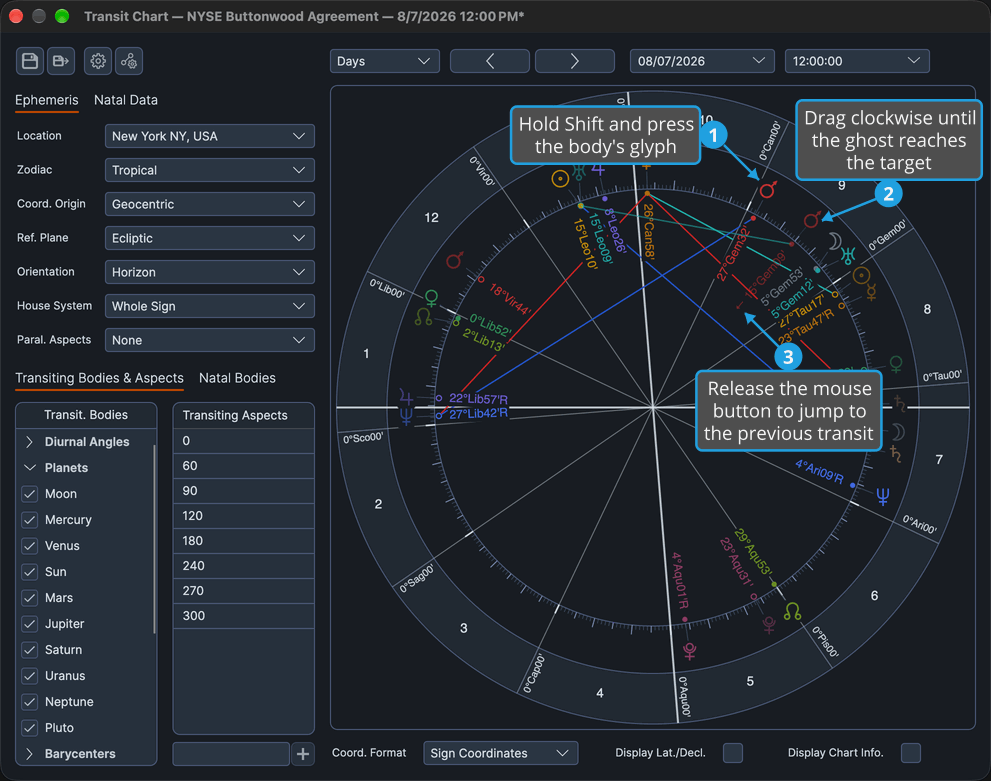Open the Days step-unit dropdown
This screenshot has width=991, height=781.
(x=384, y=61)
